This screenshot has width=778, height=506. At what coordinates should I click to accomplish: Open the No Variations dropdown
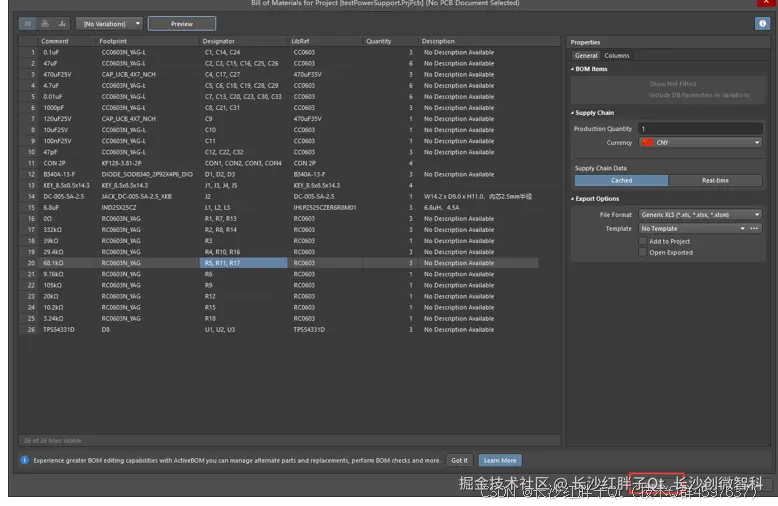tap(109, 23)
